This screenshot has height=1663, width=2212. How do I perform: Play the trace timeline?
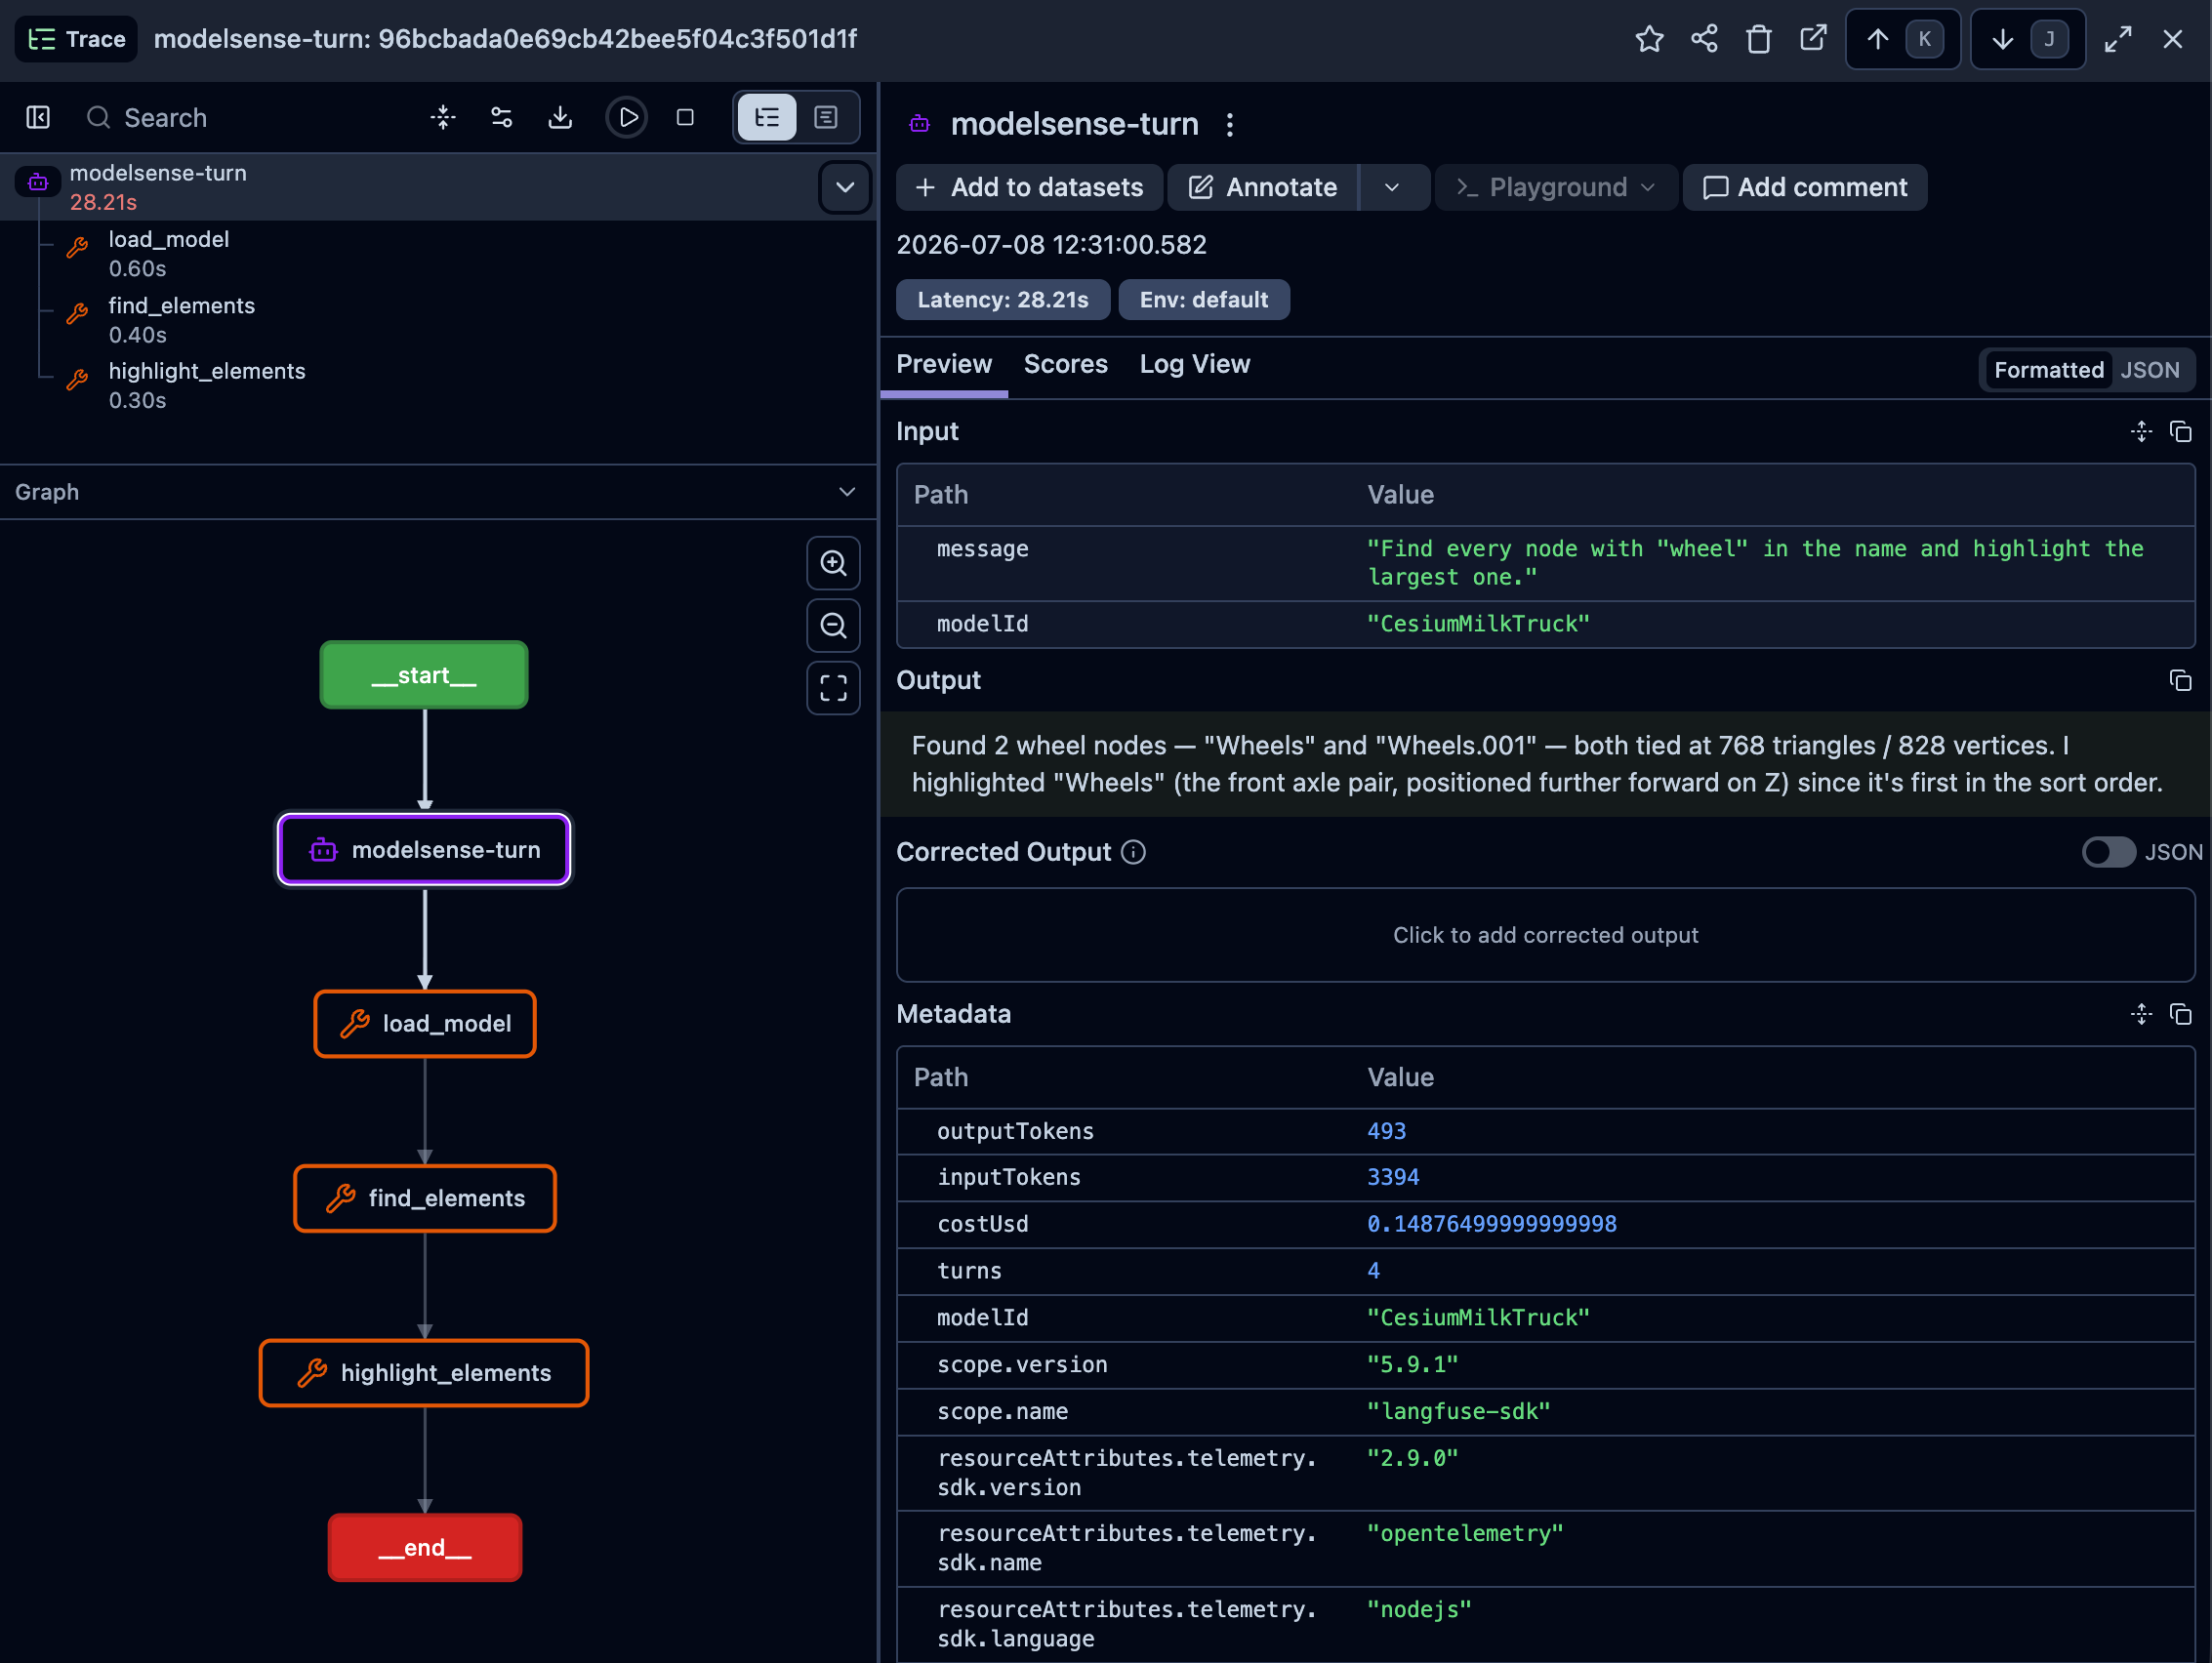coord(627,117)
